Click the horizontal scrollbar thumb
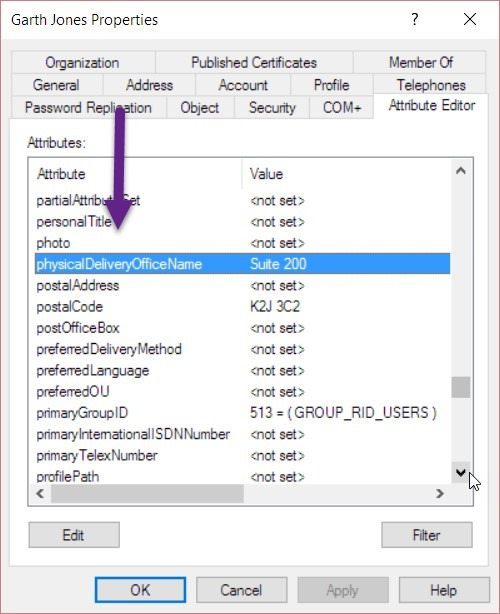The height and width of the screenshot is (614, 500). pos(147,493)
